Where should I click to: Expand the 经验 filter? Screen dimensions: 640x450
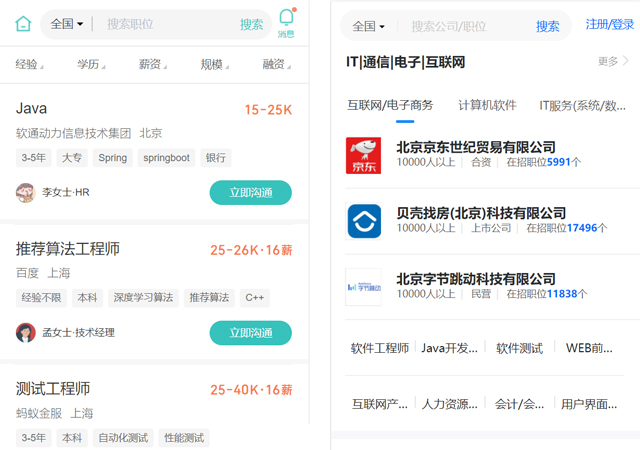[29, 65]
